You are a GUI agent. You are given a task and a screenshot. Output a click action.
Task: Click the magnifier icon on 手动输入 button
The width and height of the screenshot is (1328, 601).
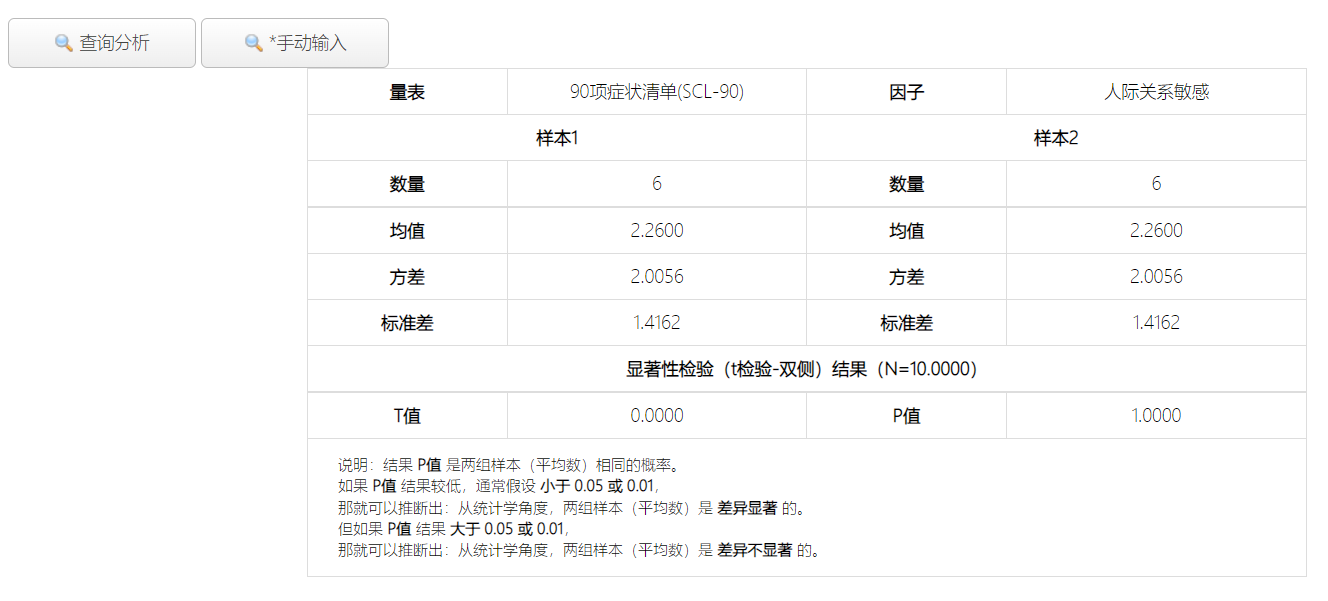pos(254,43)
